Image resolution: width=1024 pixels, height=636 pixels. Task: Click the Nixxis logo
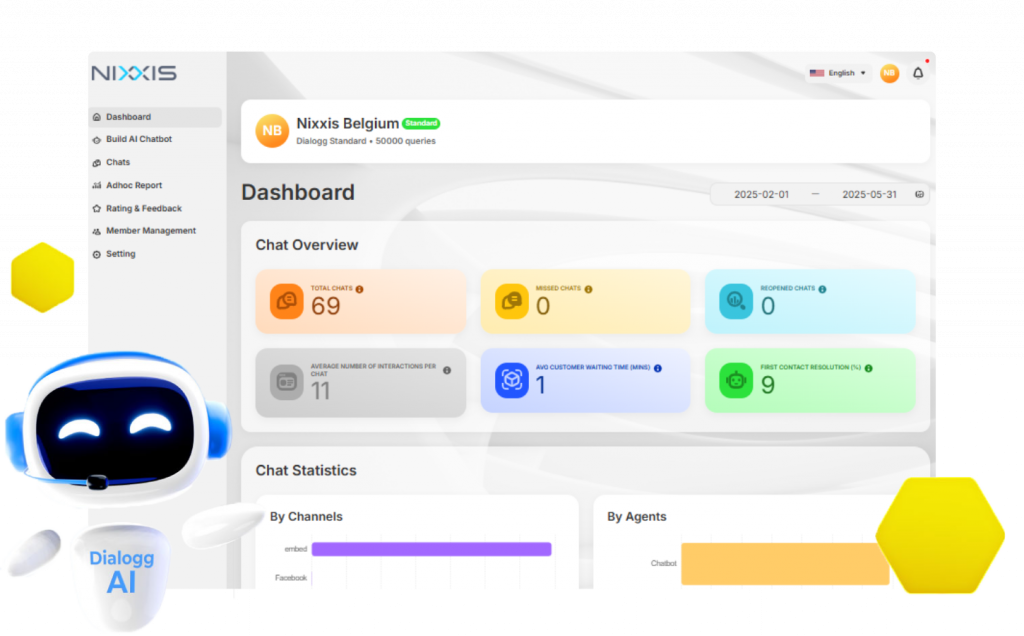(x=134, y=73)
